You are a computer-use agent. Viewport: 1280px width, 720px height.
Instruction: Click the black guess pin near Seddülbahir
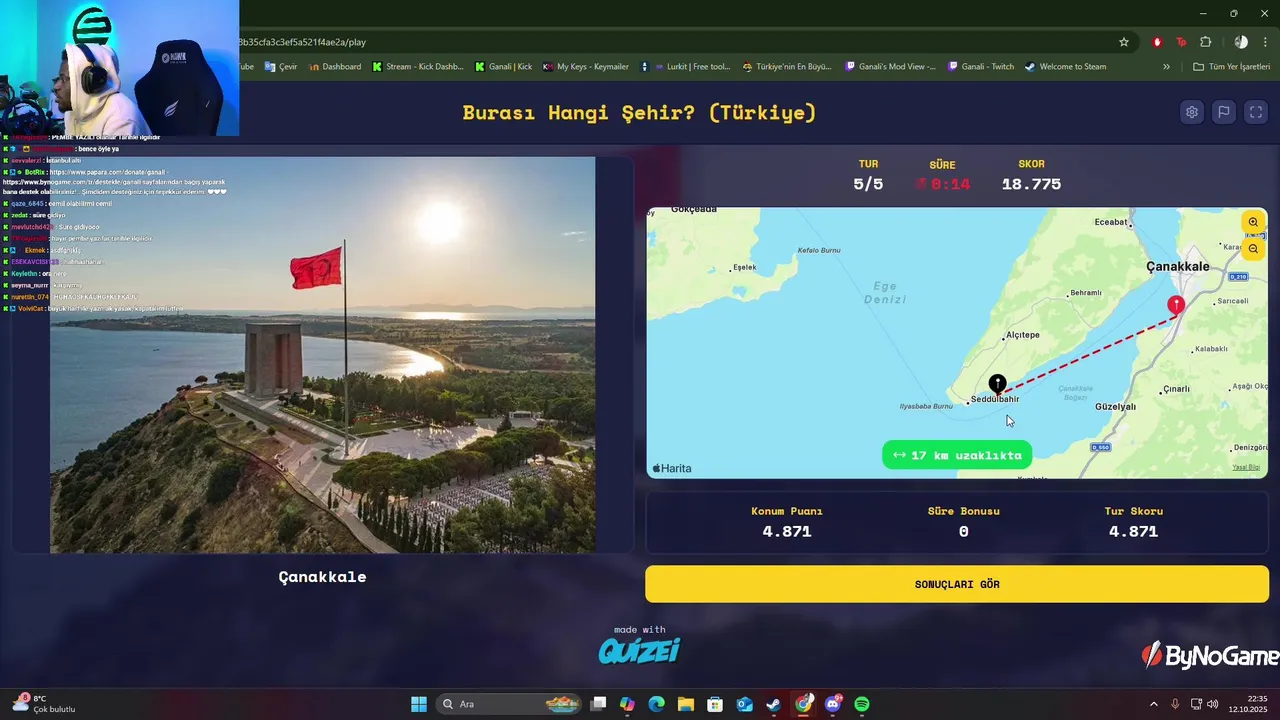coord(997,384)
